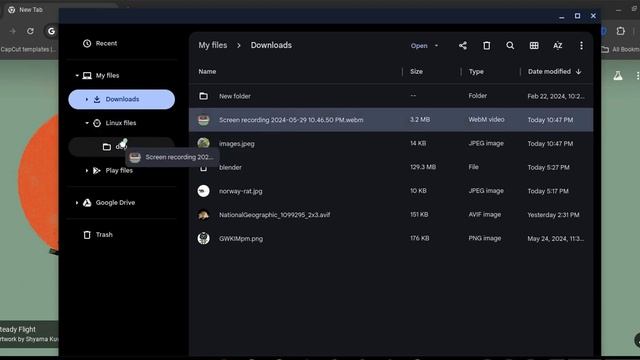Click the 129.3 MB size cell

coord(423,167)
